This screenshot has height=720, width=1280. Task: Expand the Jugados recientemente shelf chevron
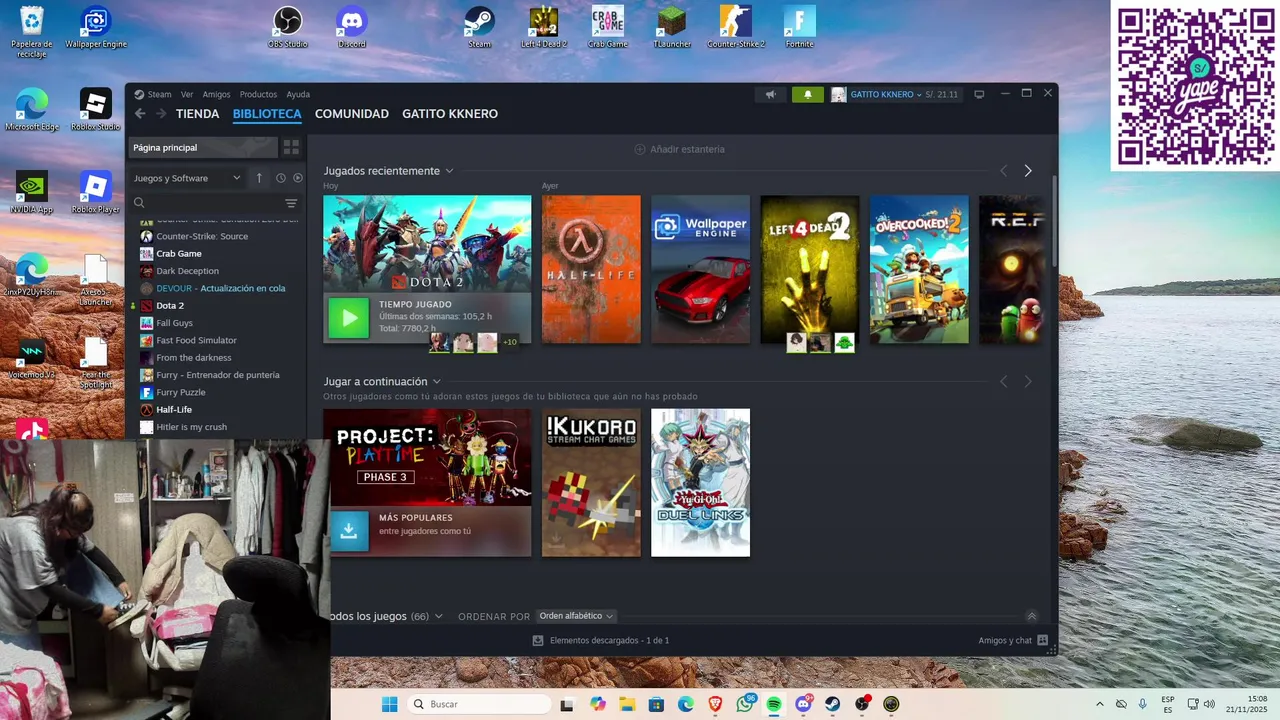coord(449,171)
